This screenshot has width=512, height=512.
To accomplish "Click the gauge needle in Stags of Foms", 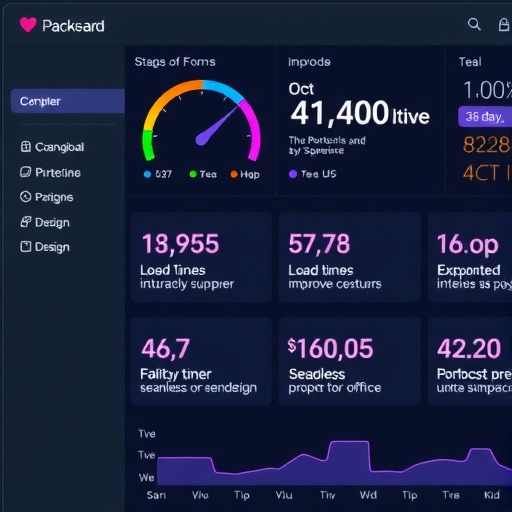I will (x=217, y=125).
